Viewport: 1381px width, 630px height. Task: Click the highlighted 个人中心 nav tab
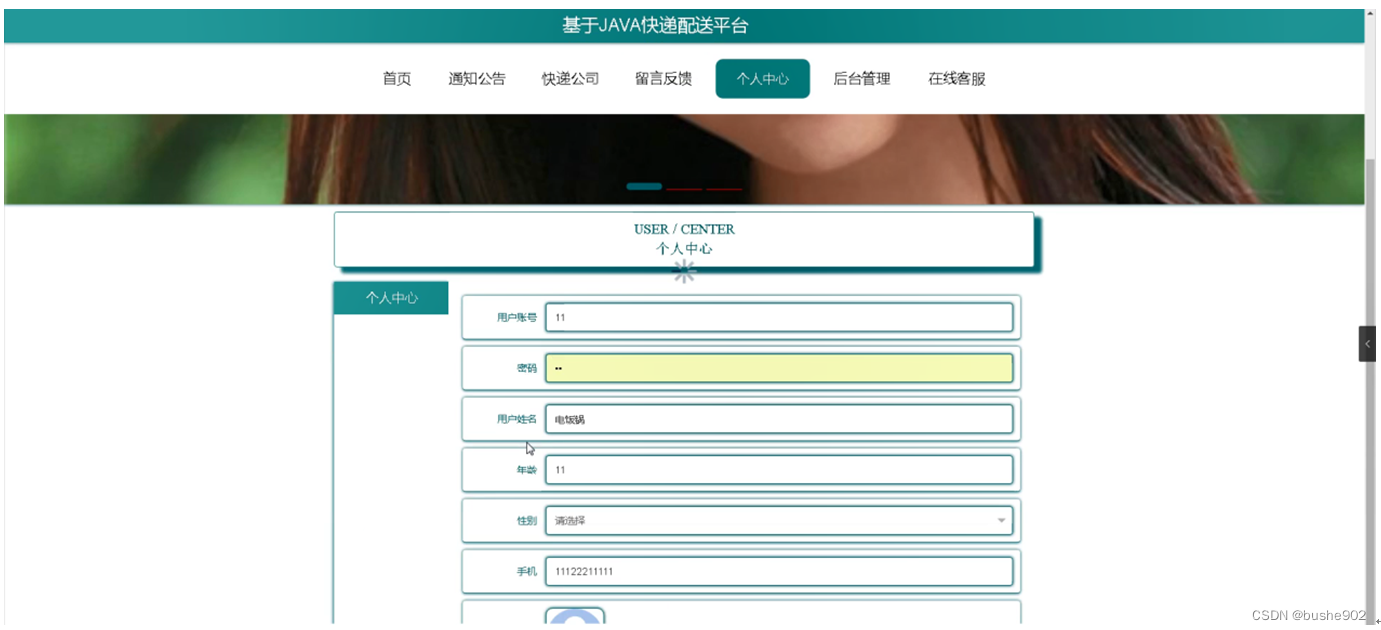pos(762,79)
